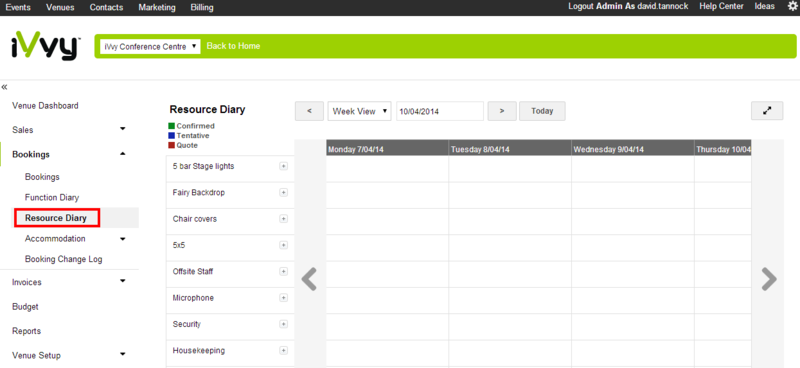Open the Billing top menu
800x368 pixels.
202,7
